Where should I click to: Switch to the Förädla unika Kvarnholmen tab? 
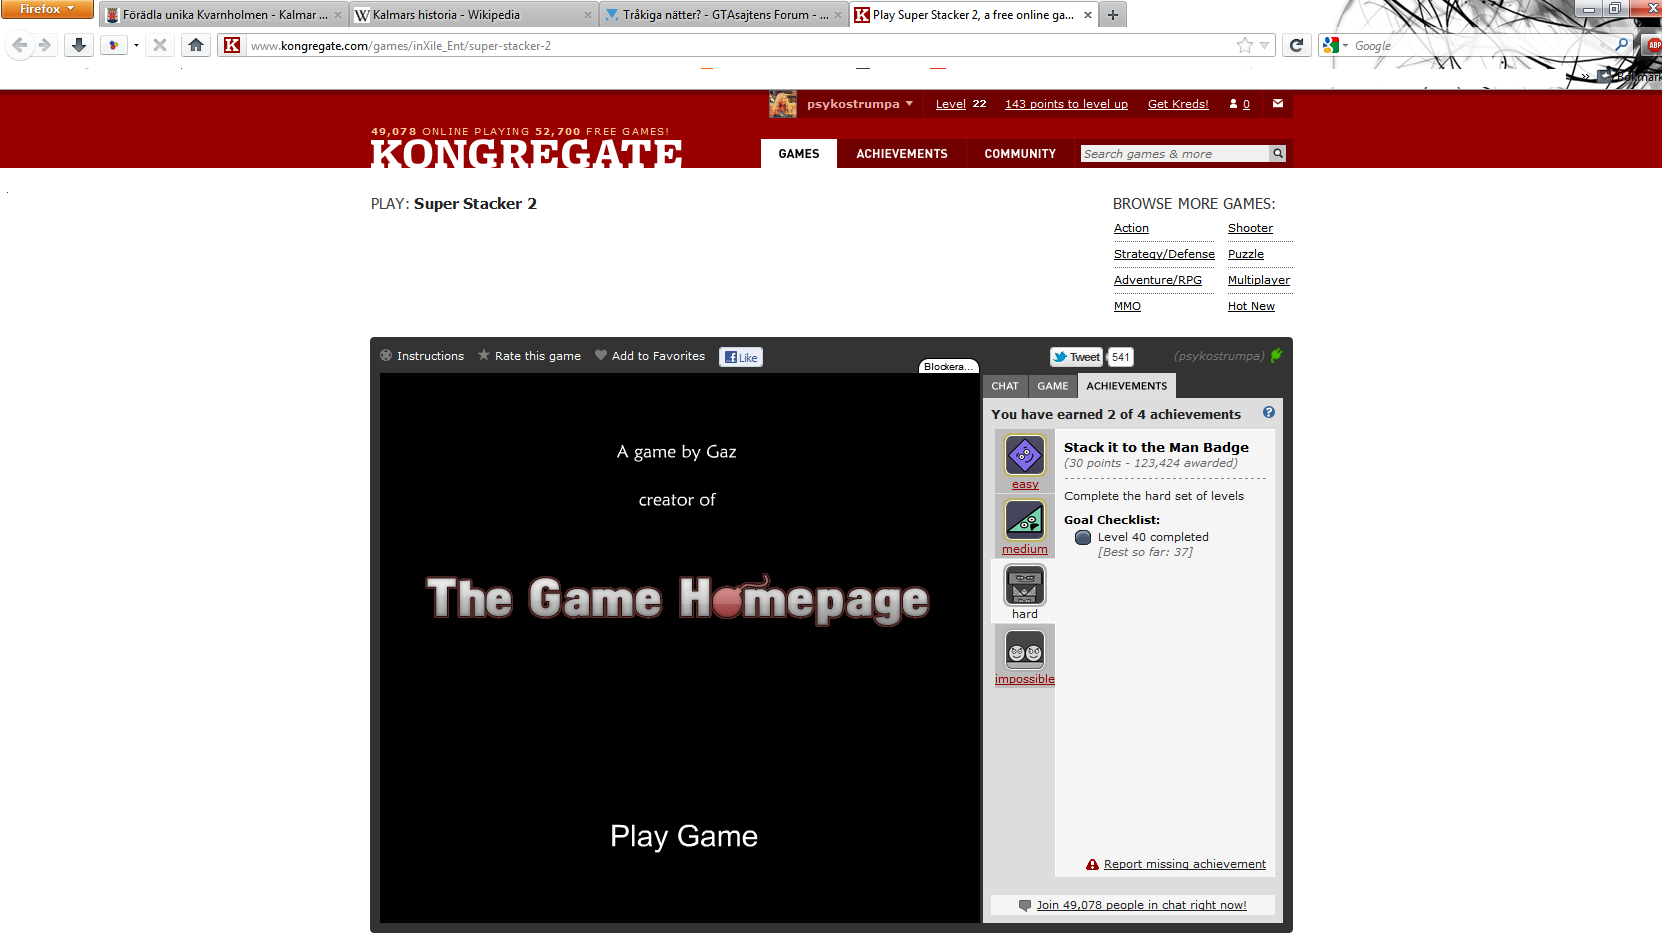point(225,15)
